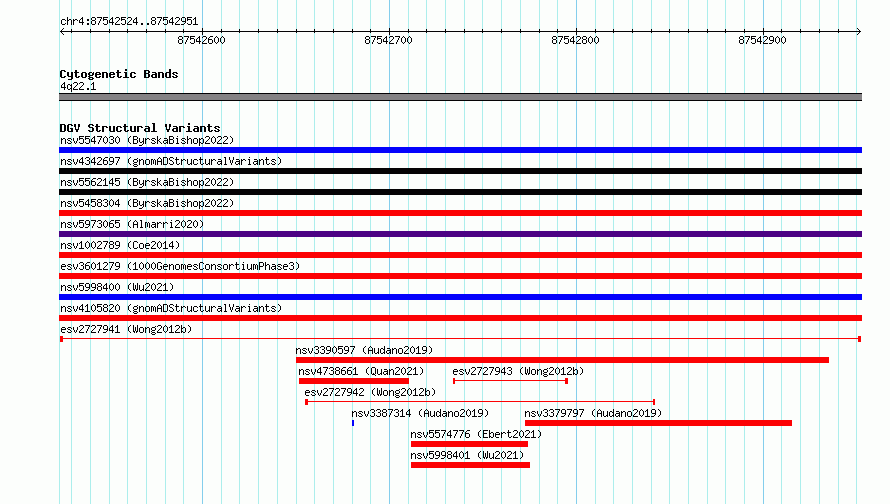Click the ruler's left arrowhead
The height and width of the screenshot is (504, 890).
pos(62,32)
